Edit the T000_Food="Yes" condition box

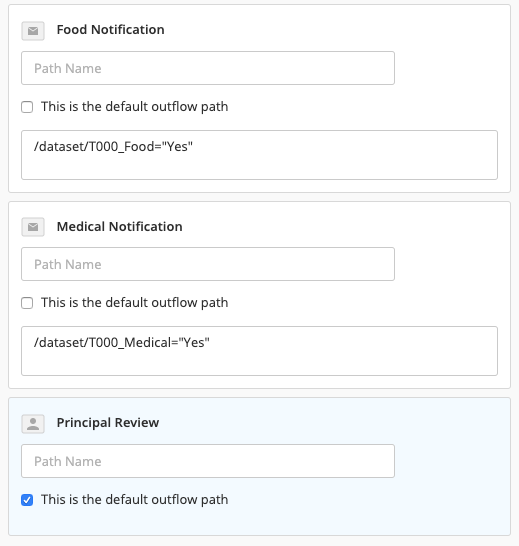click(x=260, y=155)
